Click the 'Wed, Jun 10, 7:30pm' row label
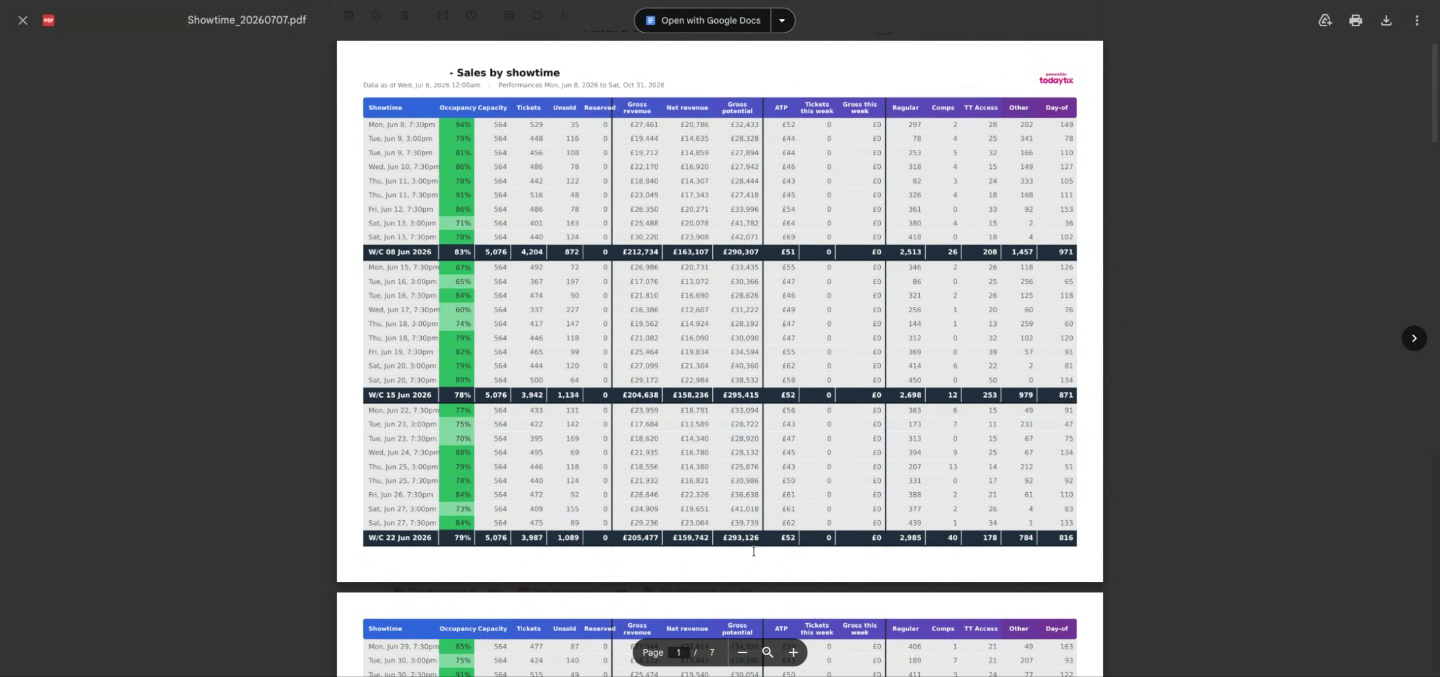 (403, 167)
